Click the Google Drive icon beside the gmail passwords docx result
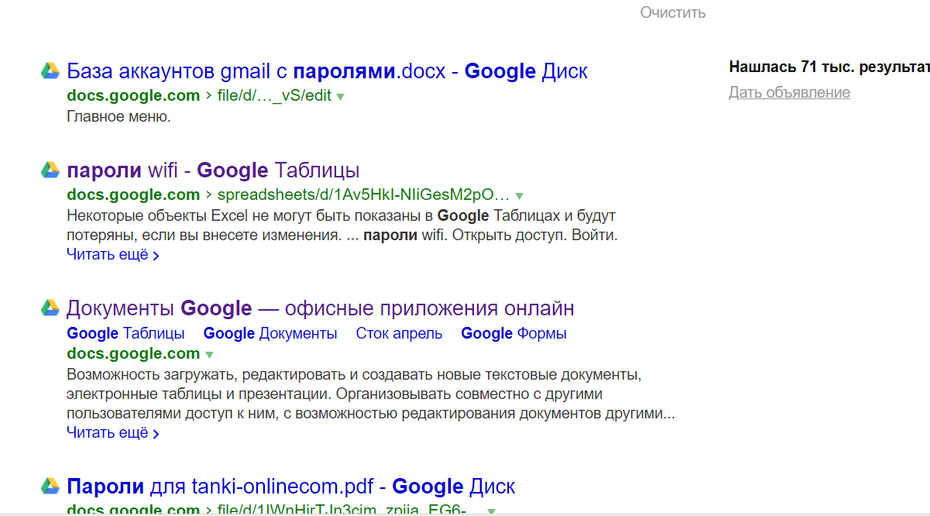The image size is (930, 516). (x=50, y=71)
